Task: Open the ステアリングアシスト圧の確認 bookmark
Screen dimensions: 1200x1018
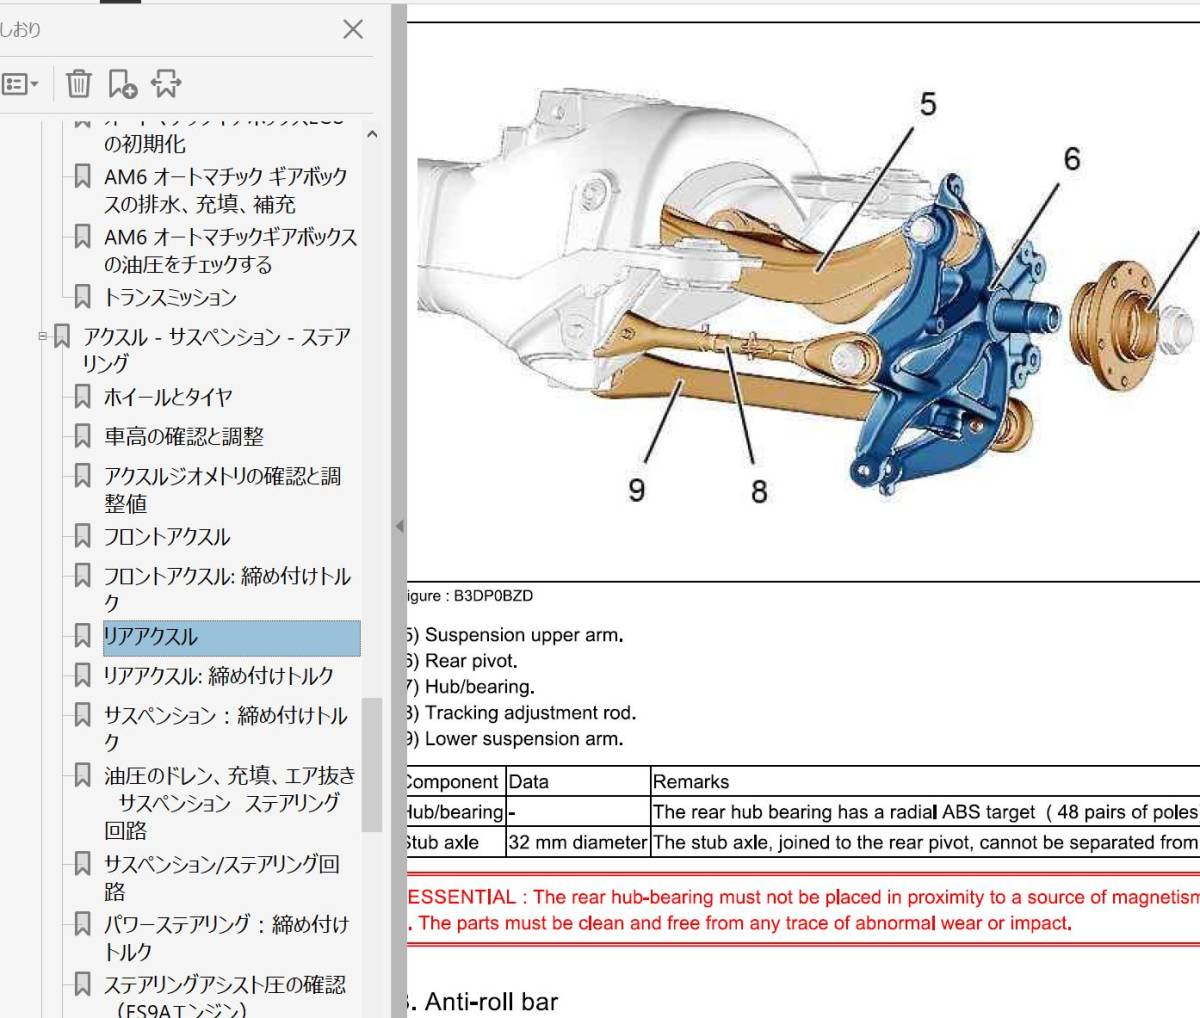Action: 225,995
